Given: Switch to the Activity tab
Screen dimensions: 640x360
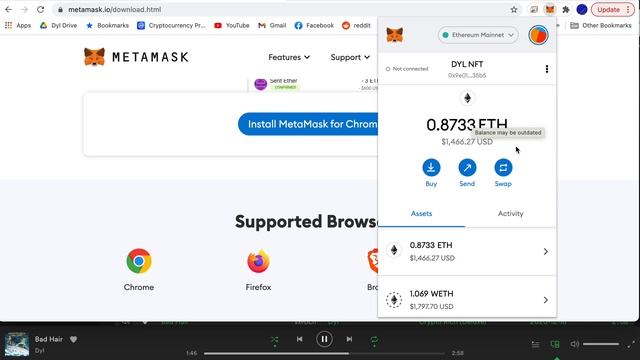Looking at the screenshot, I should 510,213.
